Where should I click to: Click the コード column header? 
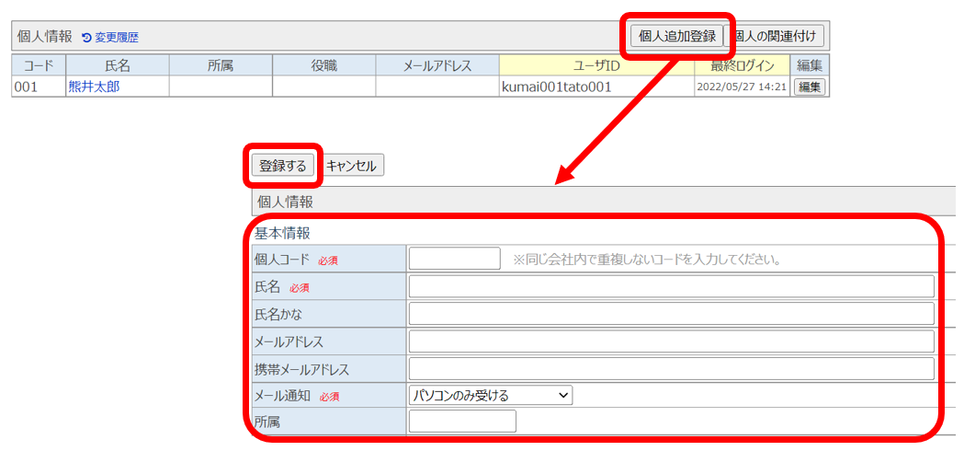pos(38,66)
